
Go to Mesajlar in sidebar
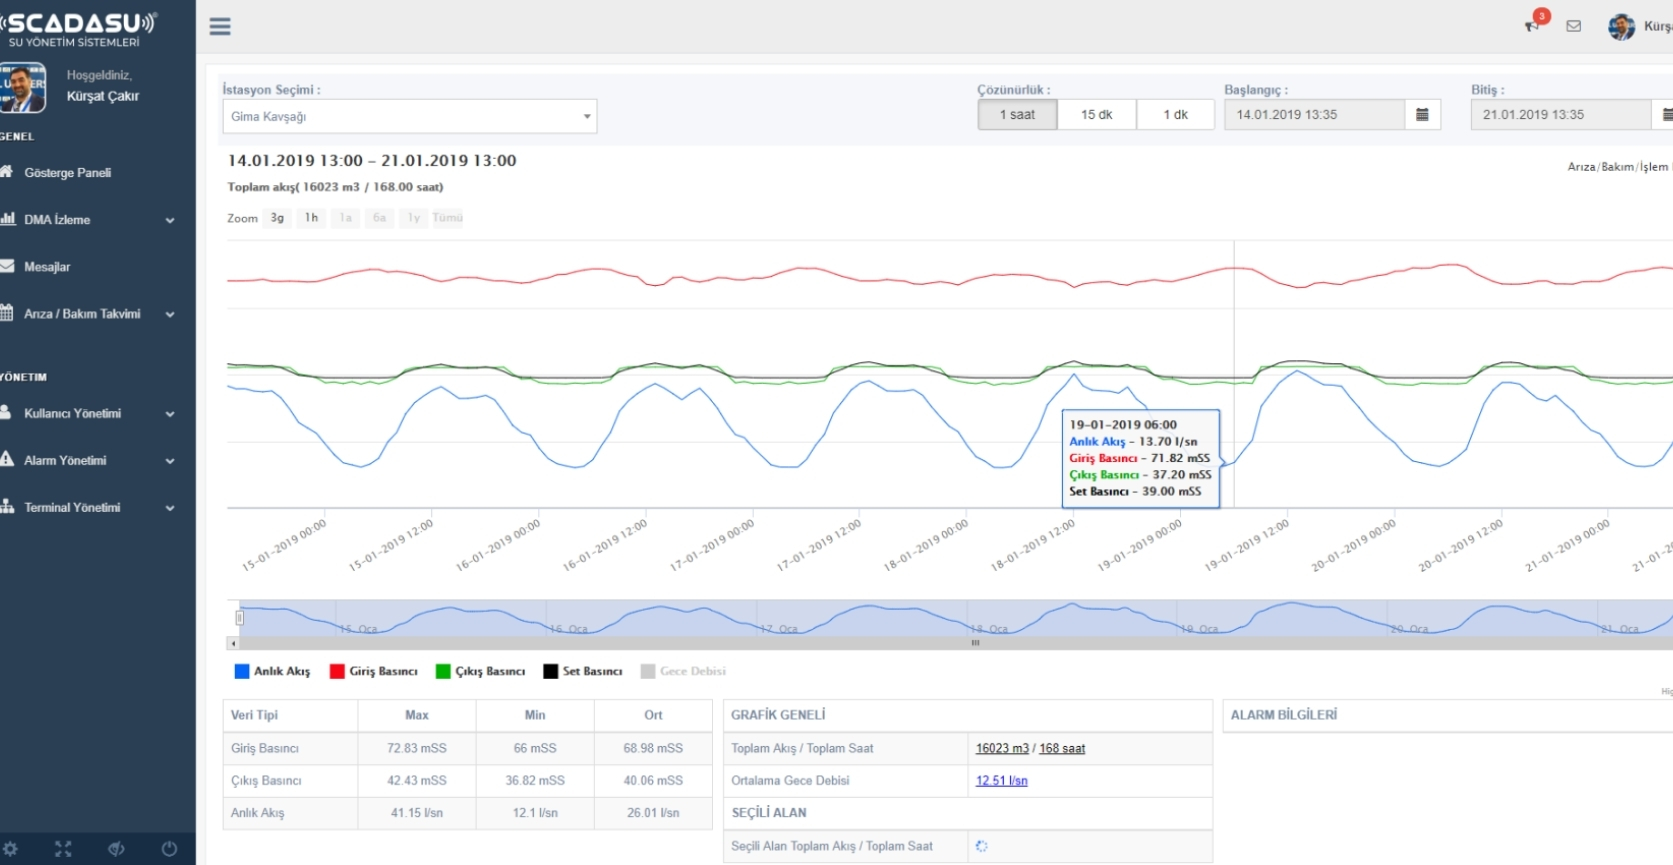tap(47, 267)
